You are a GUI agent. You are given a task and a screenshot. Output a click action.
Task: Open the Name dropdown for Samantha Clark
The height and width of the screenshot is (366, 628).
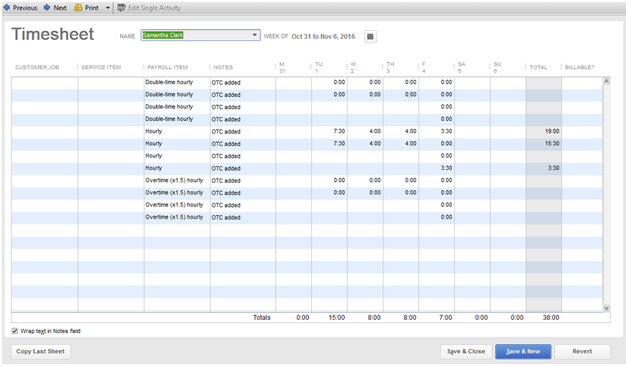[x=254, y=35]
